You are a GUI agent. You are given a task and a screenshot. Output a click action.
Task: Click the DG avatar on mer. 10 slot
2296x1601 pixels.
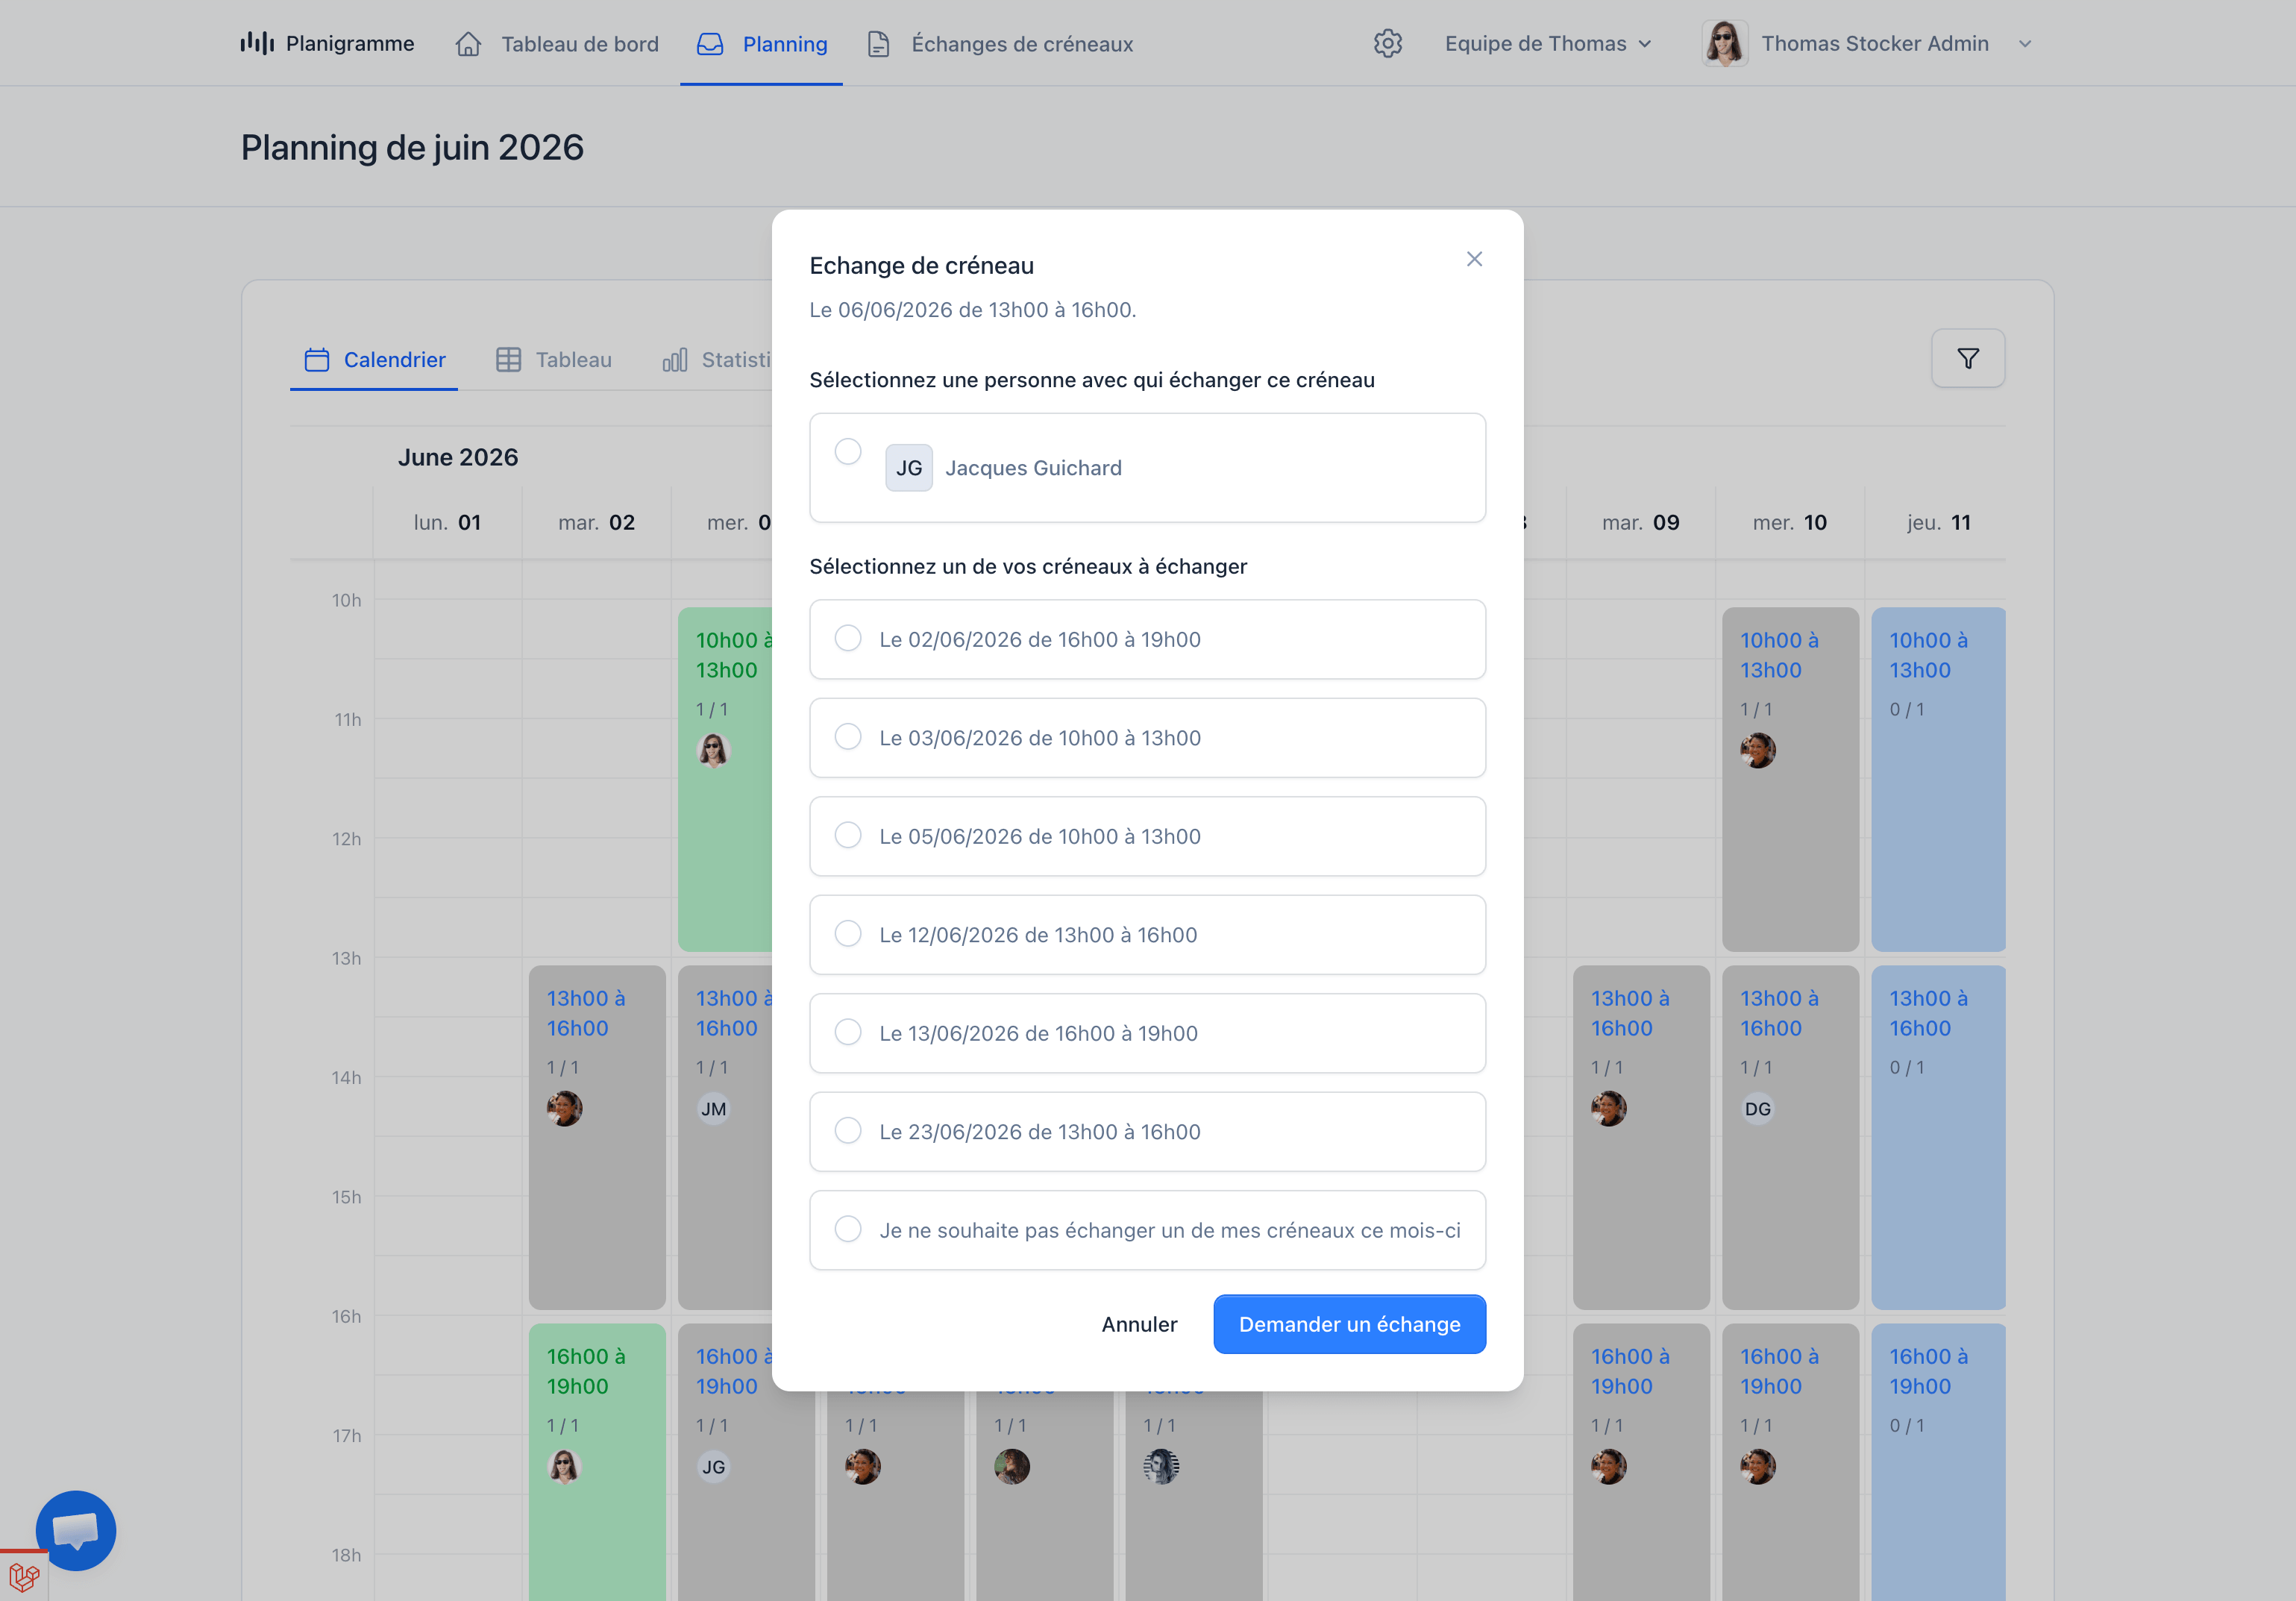point(1758,1108)
